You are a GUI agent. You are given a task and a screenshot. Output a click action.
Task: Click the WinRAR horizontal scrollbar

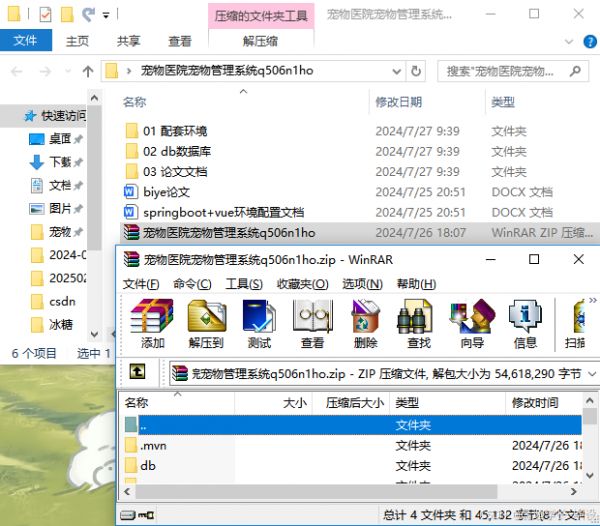pos(316,492)
